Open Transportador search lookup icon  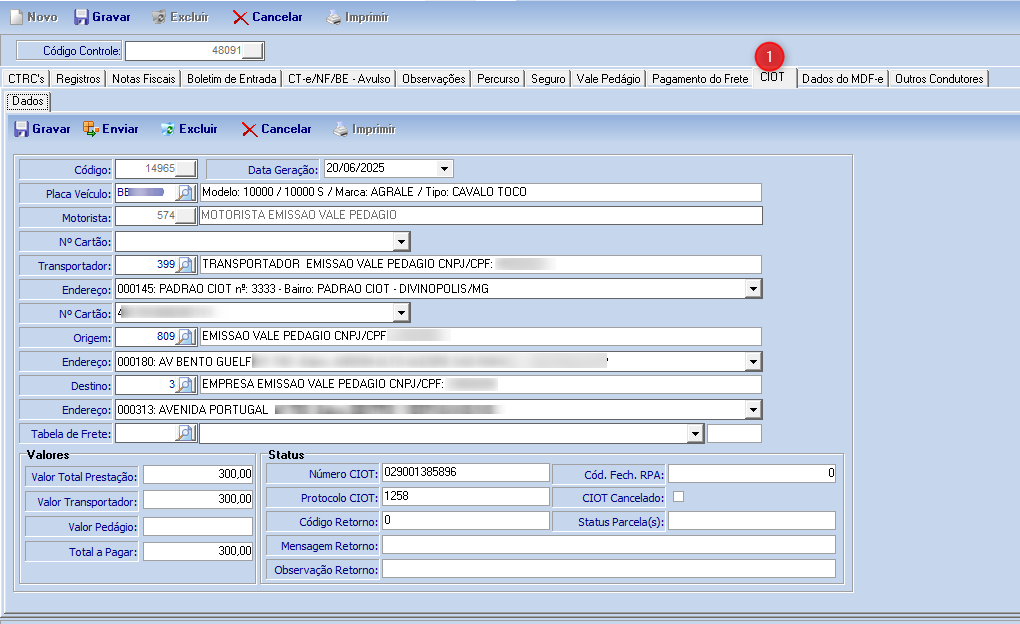coord(186,265)
